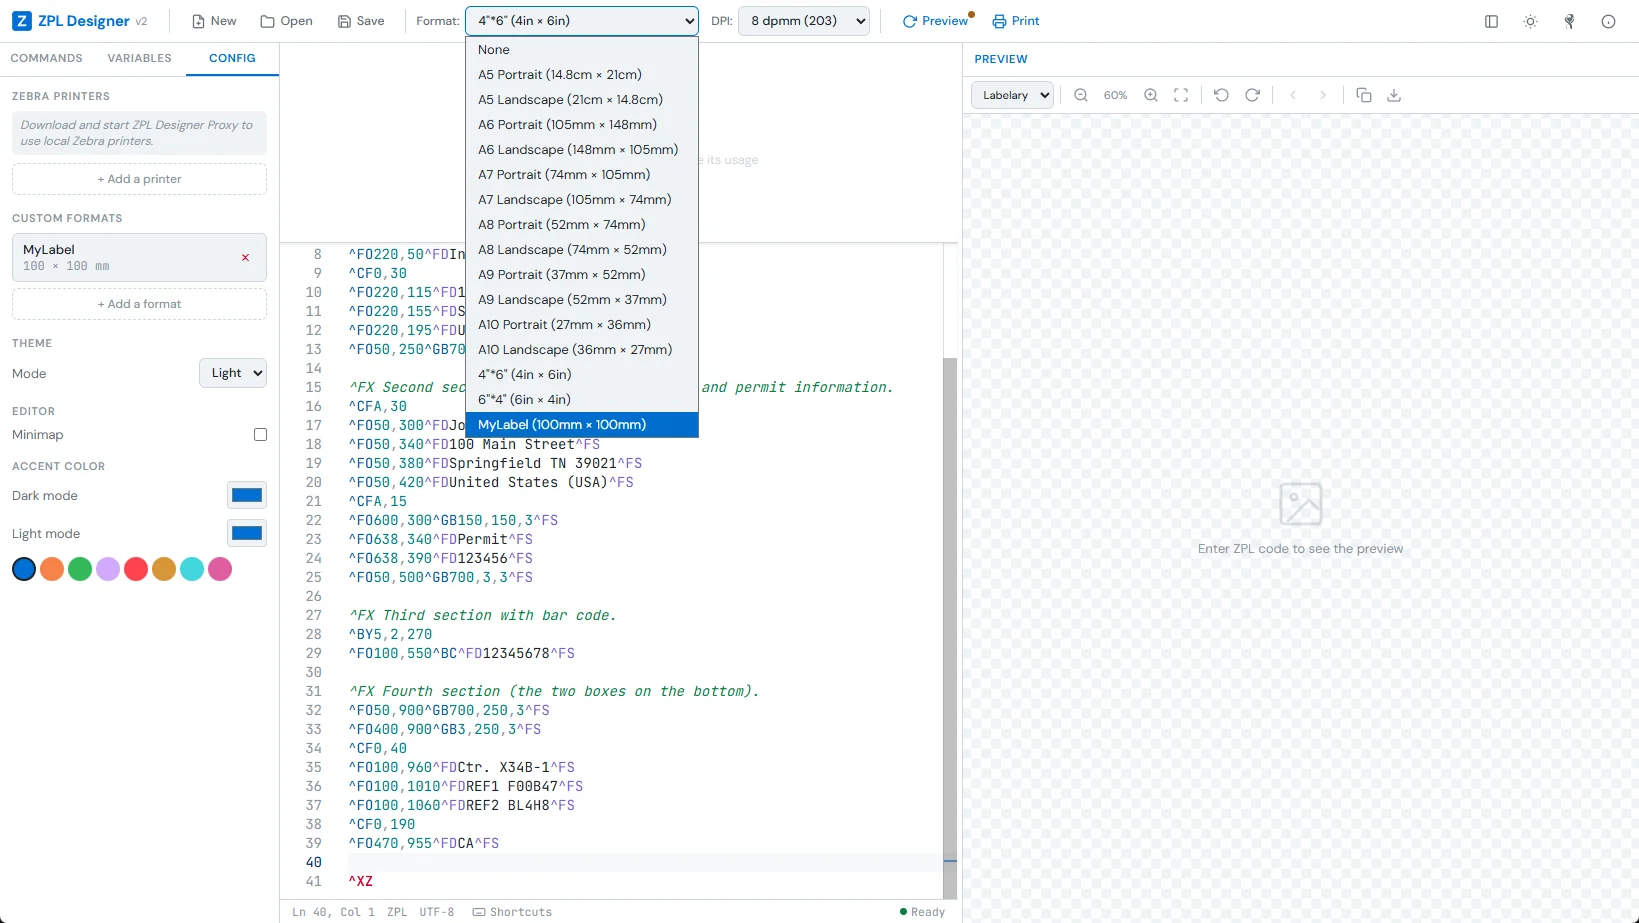The image size is (1639, 923).
Task: Rotate the preview counterclockwise
Action: [x=1220, y=95]
